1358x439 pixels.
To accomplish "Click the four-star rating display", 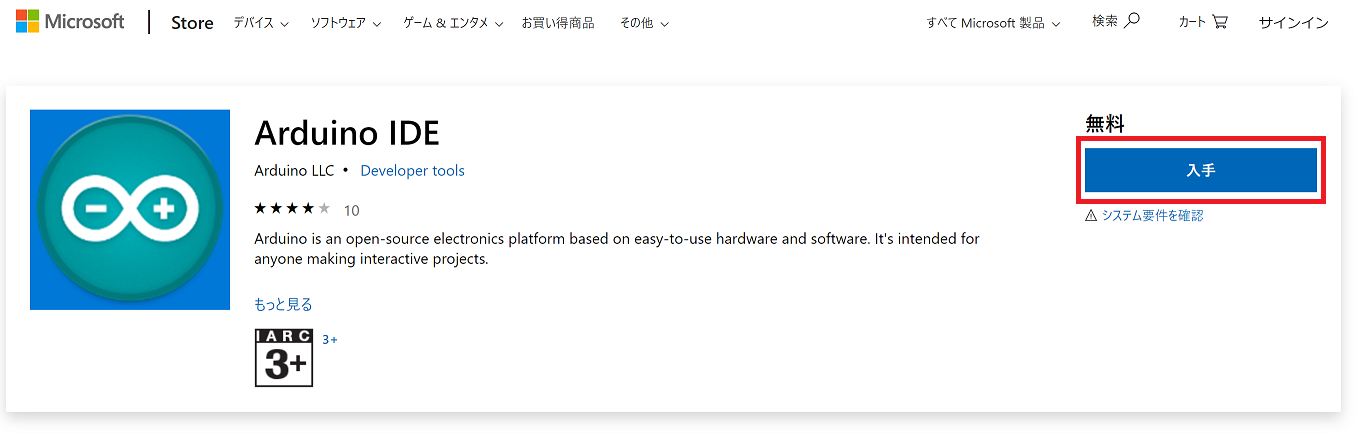I will pos(292,209).
